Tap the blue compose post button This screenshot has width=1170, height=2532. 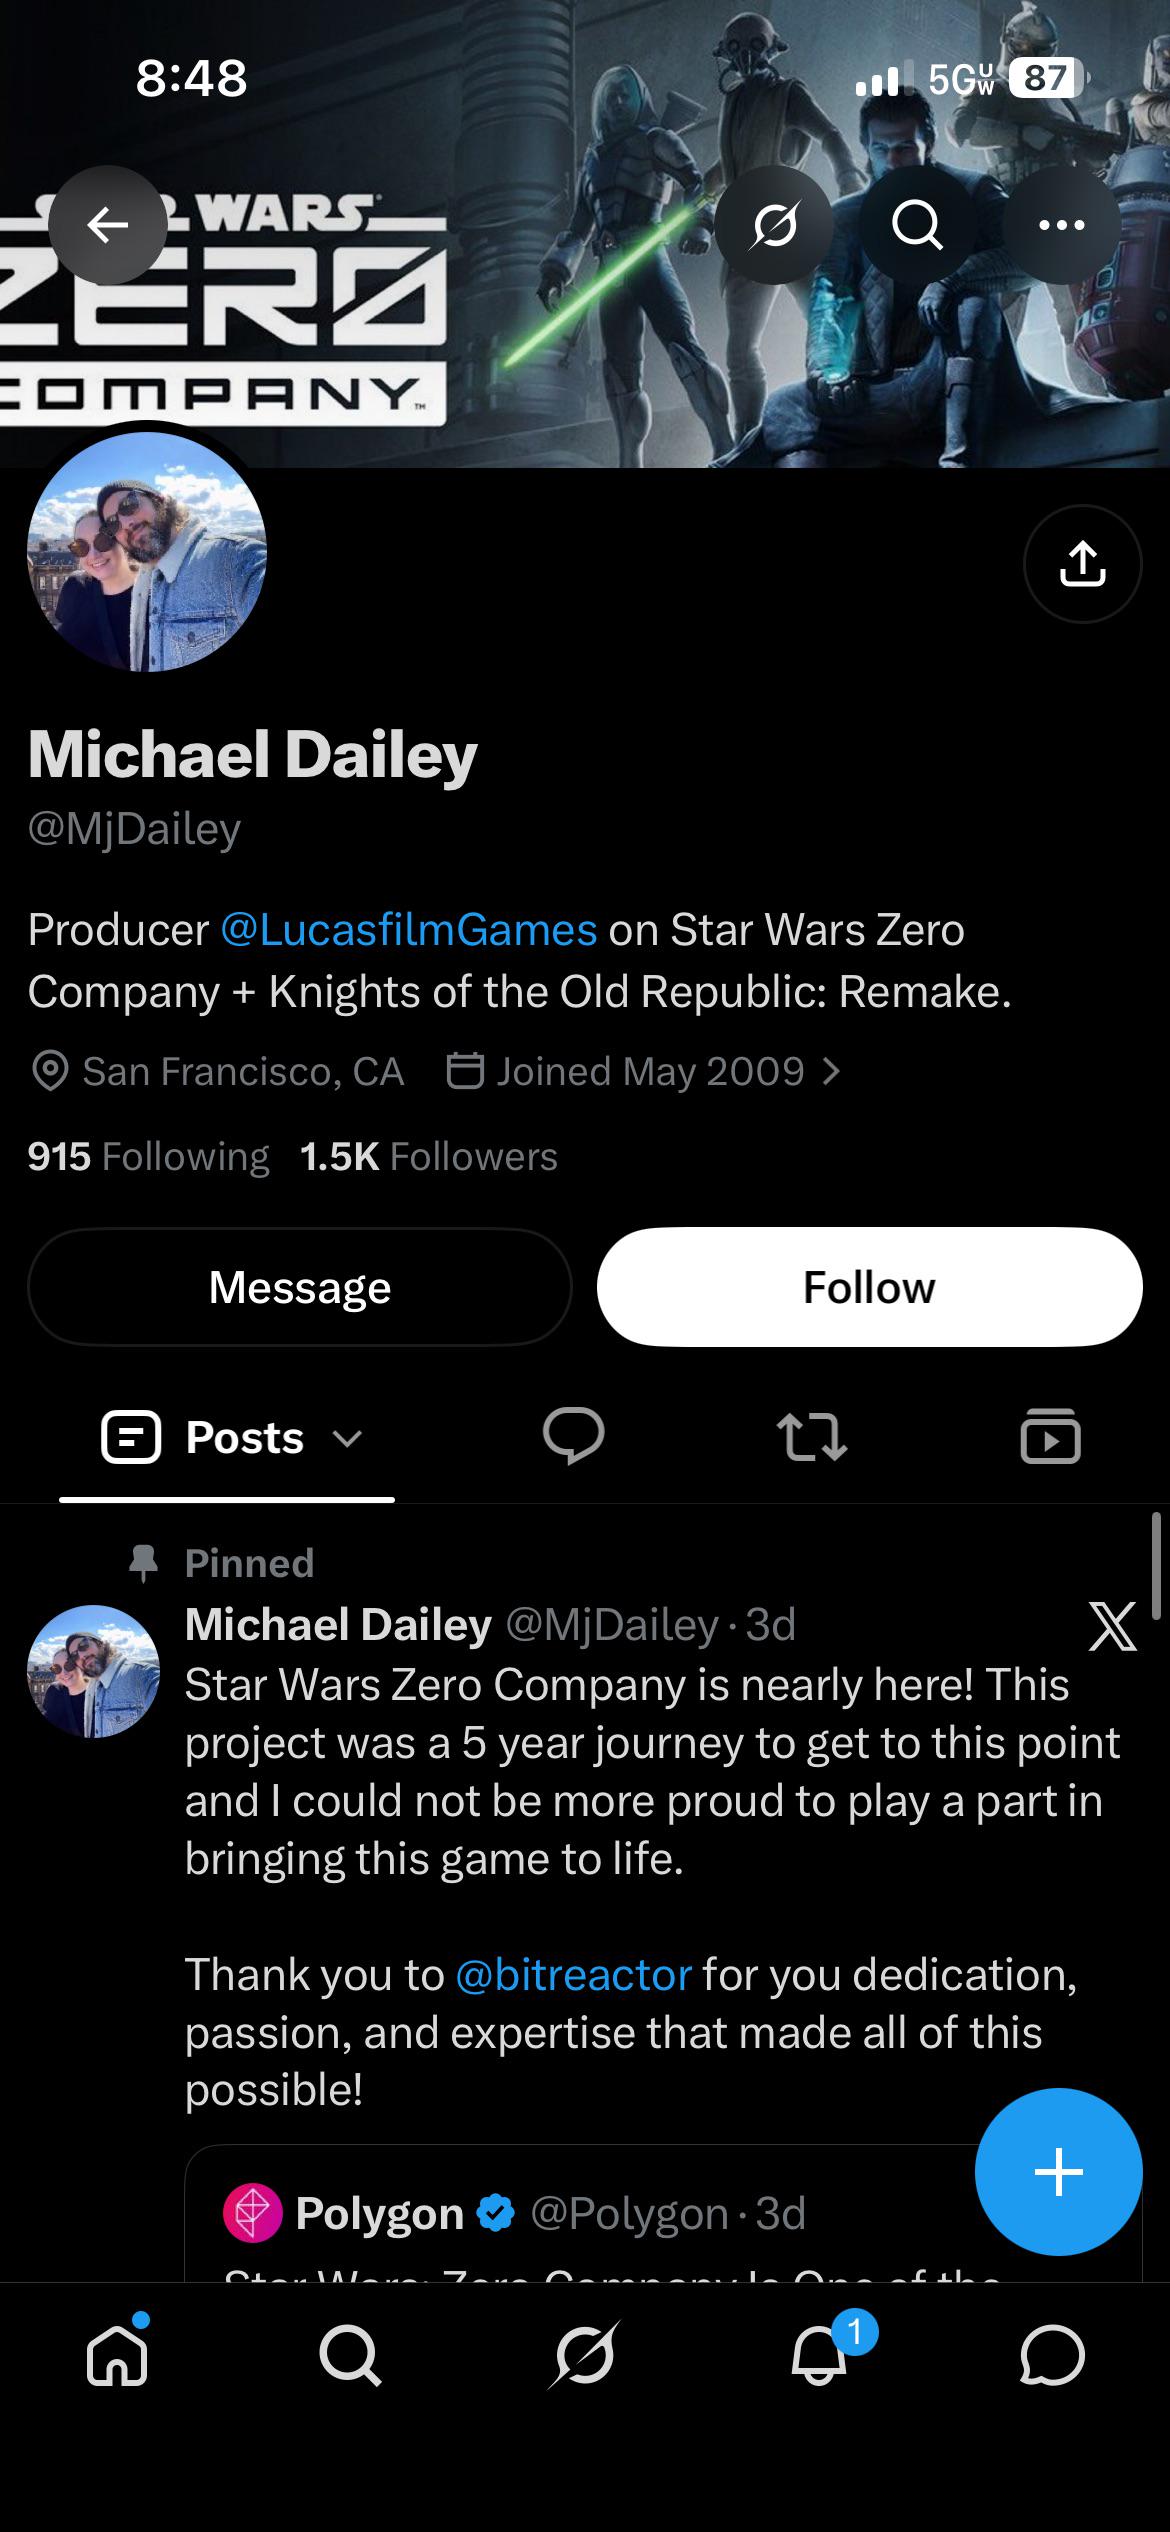coord(1058,2172)
